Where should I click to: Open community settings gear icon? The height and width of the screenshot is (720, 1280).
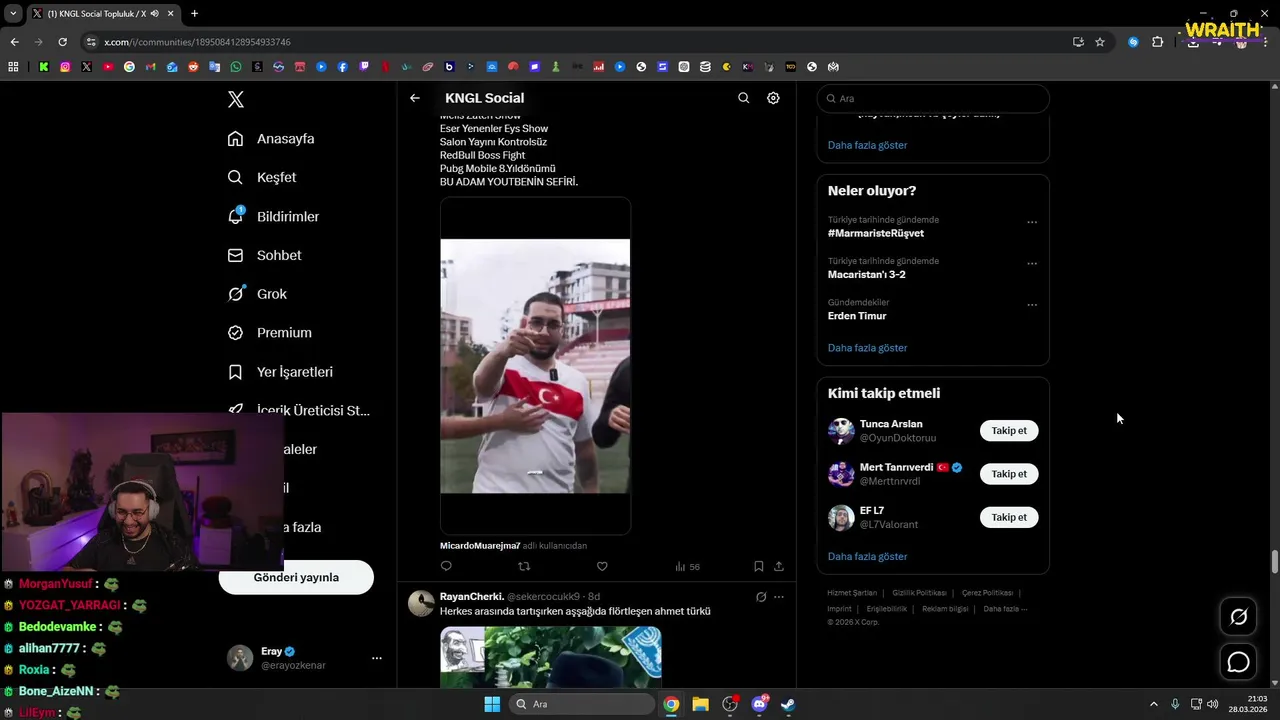click(x=773, y=98)
